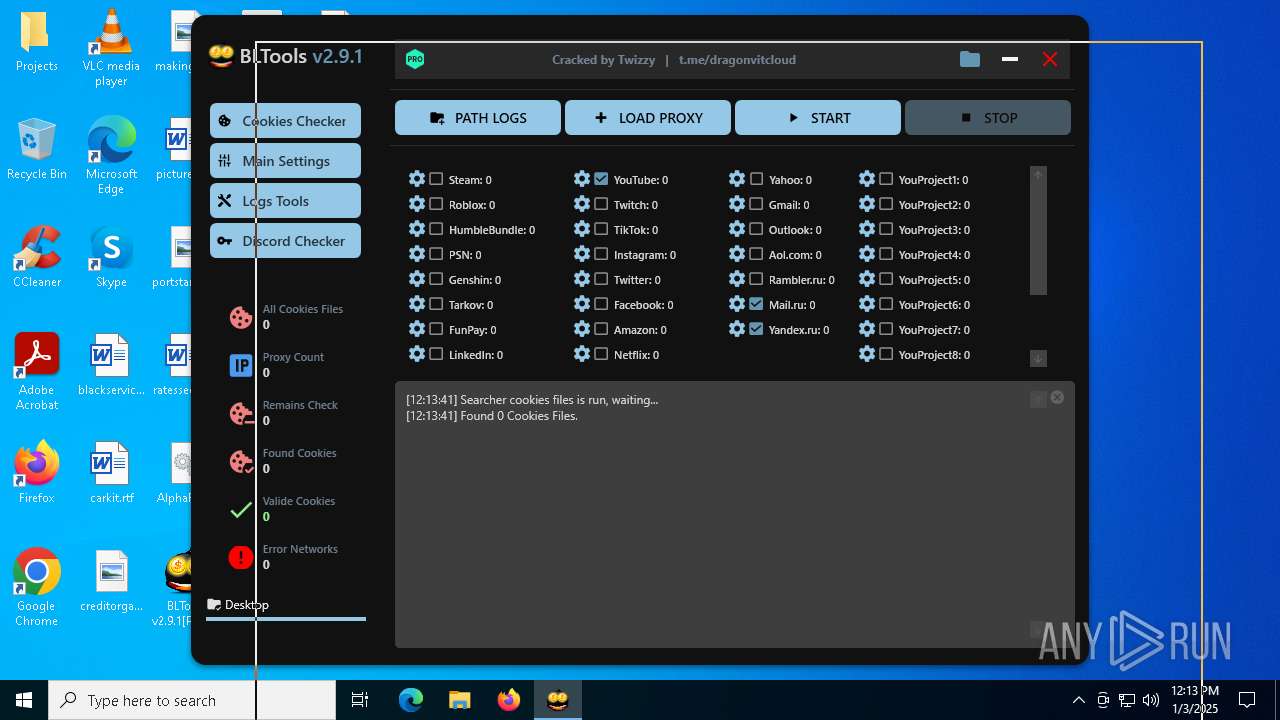Click the PATH LOGS button
This screenshot has height=720, width=1280.
pos(478,117)
